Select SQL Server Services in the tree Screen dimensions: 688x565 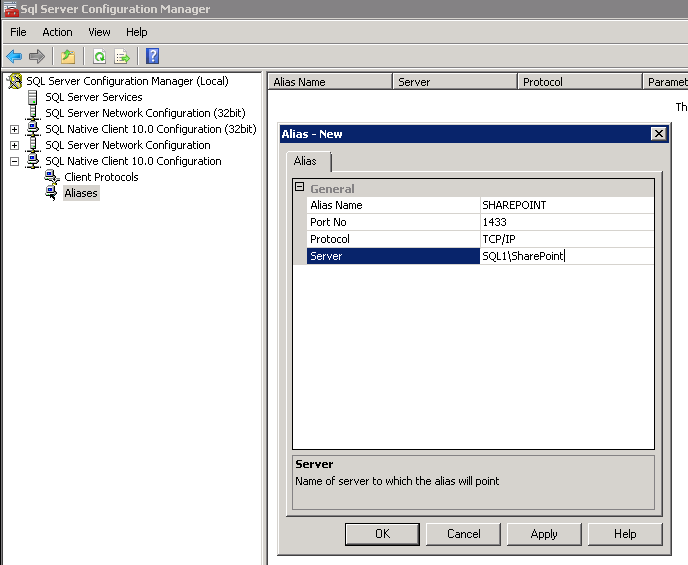[x=94, y=97]
